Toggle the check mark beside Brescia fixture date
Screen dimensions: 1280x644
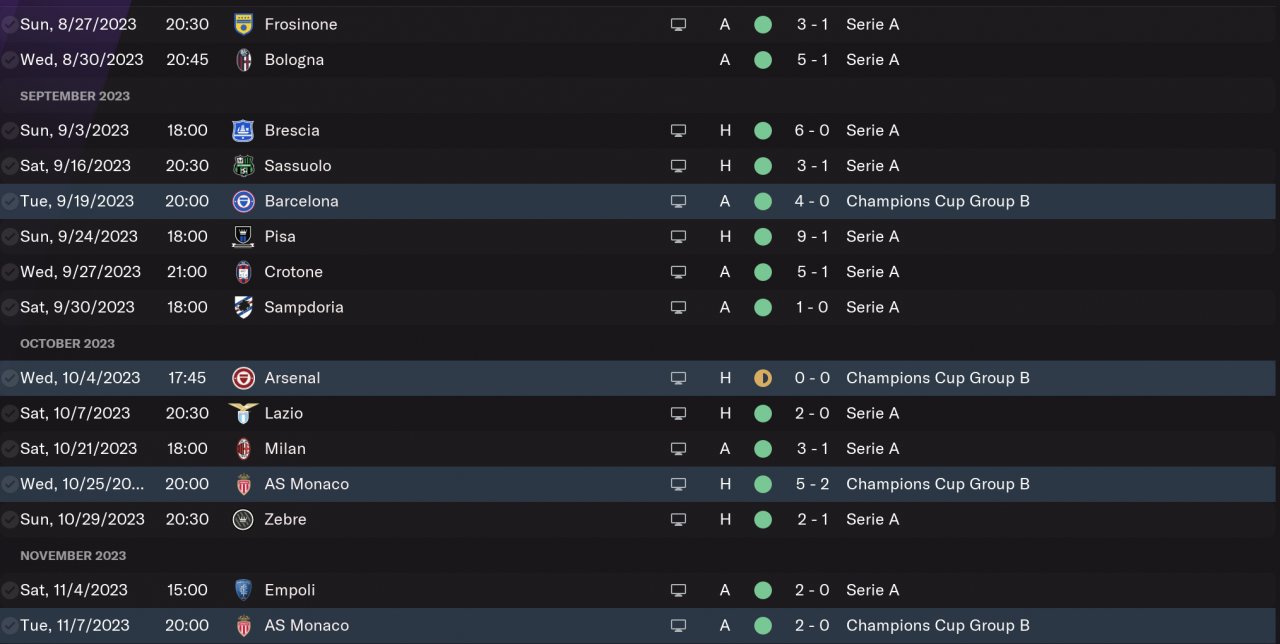coord(9,131)
